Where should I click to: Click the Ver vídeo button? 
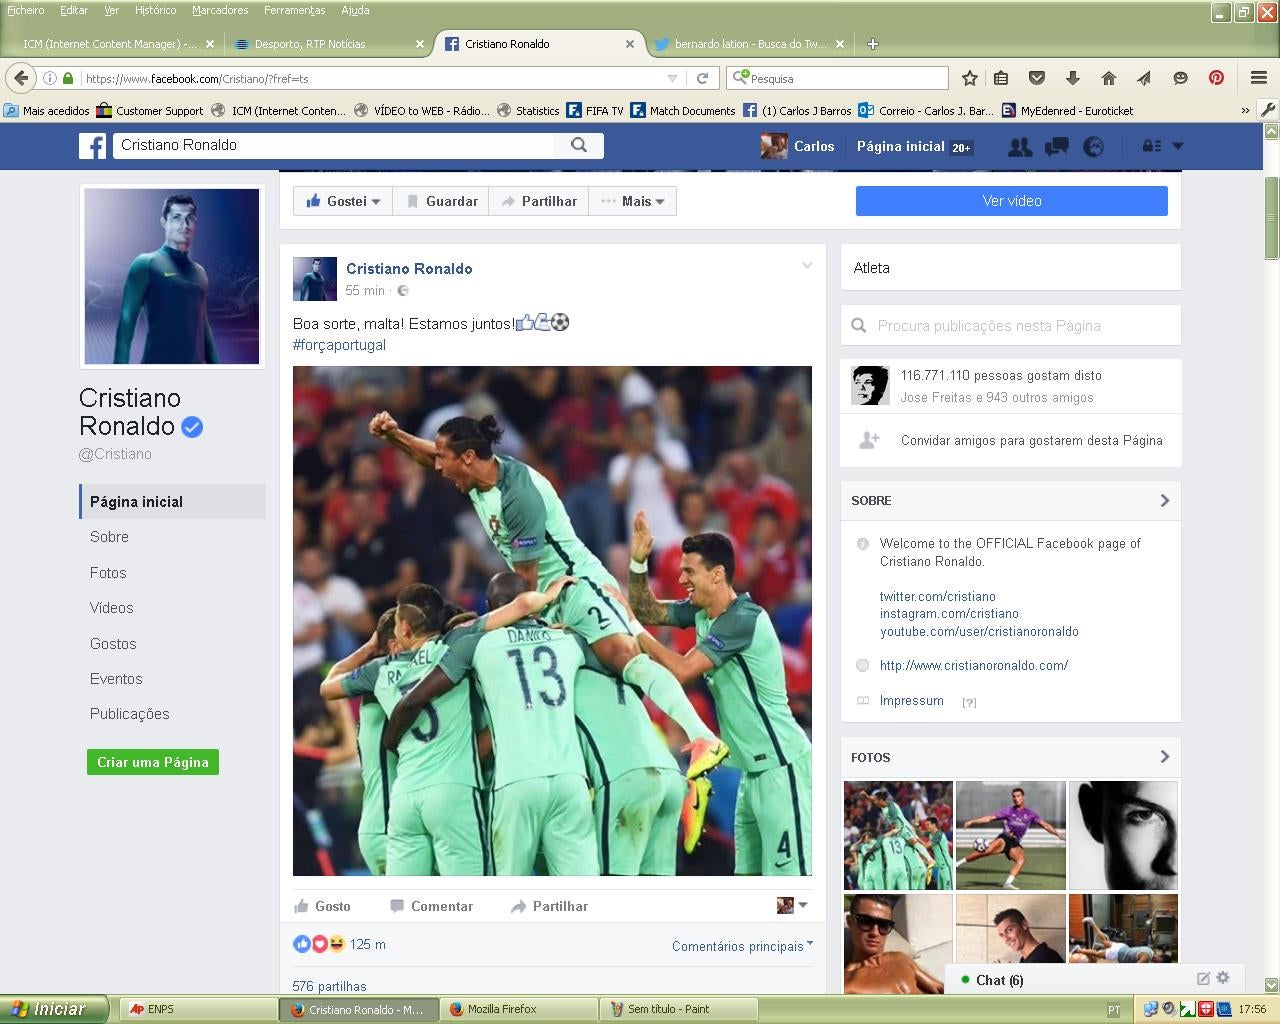(1011, 201)
